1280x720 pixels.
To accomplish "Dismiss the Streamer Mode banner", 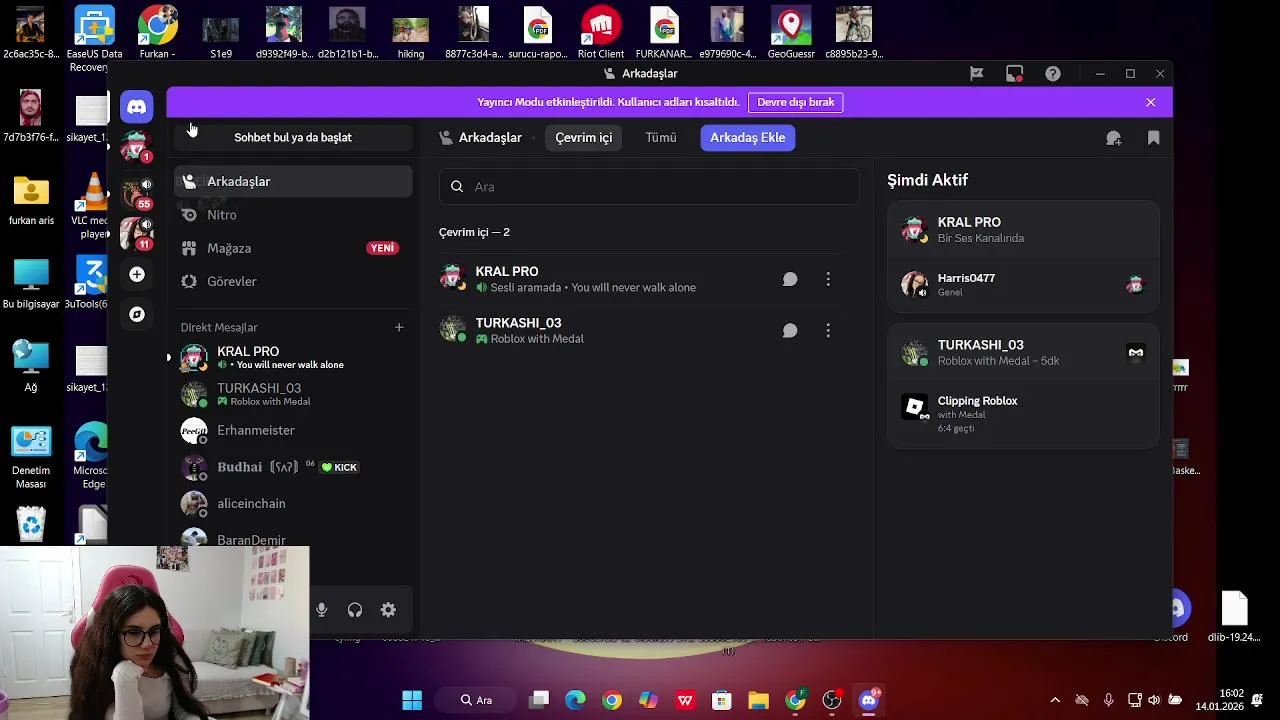I will (x=1150, y=102).
